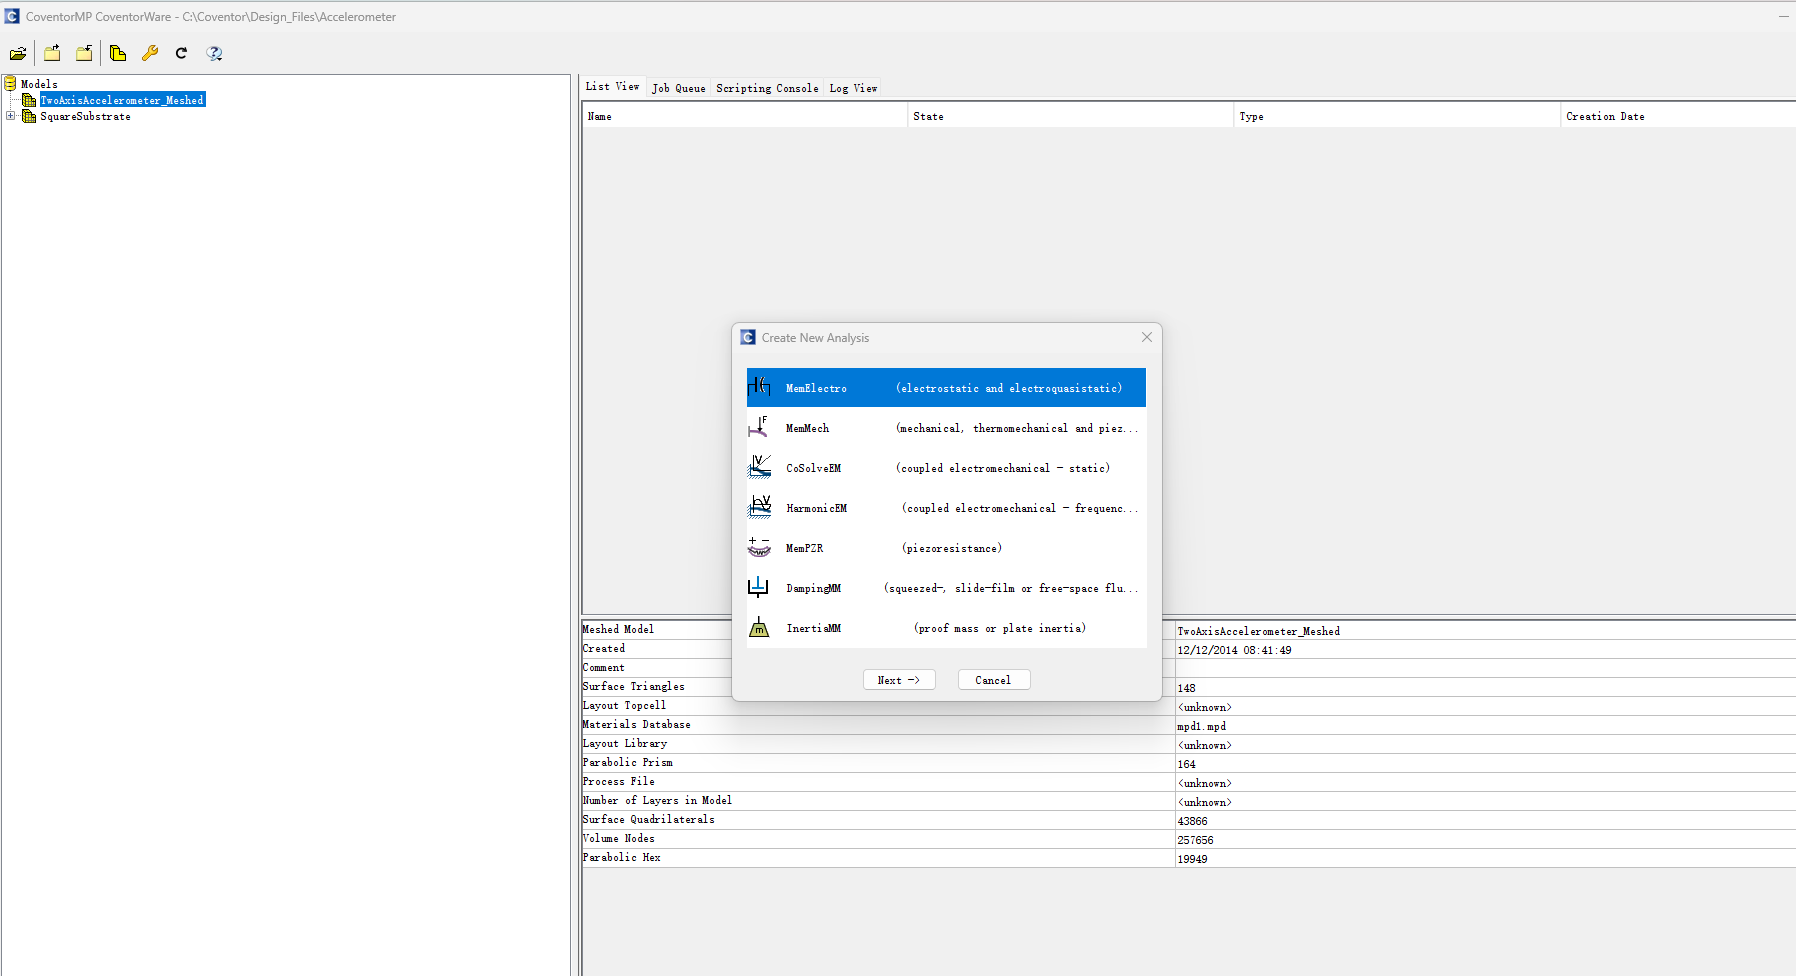
Task: Click the Meshed Model property label
Action: click(x=619, y=629)
